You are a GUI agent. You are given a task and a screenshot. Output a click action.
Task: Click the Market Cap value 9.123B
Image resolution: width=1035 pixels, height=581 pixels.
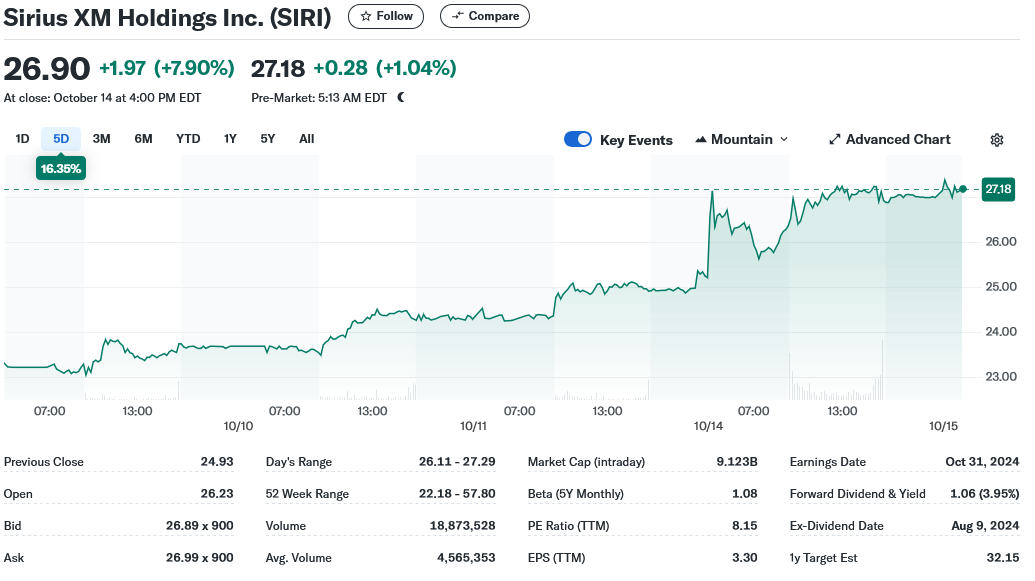737,461
